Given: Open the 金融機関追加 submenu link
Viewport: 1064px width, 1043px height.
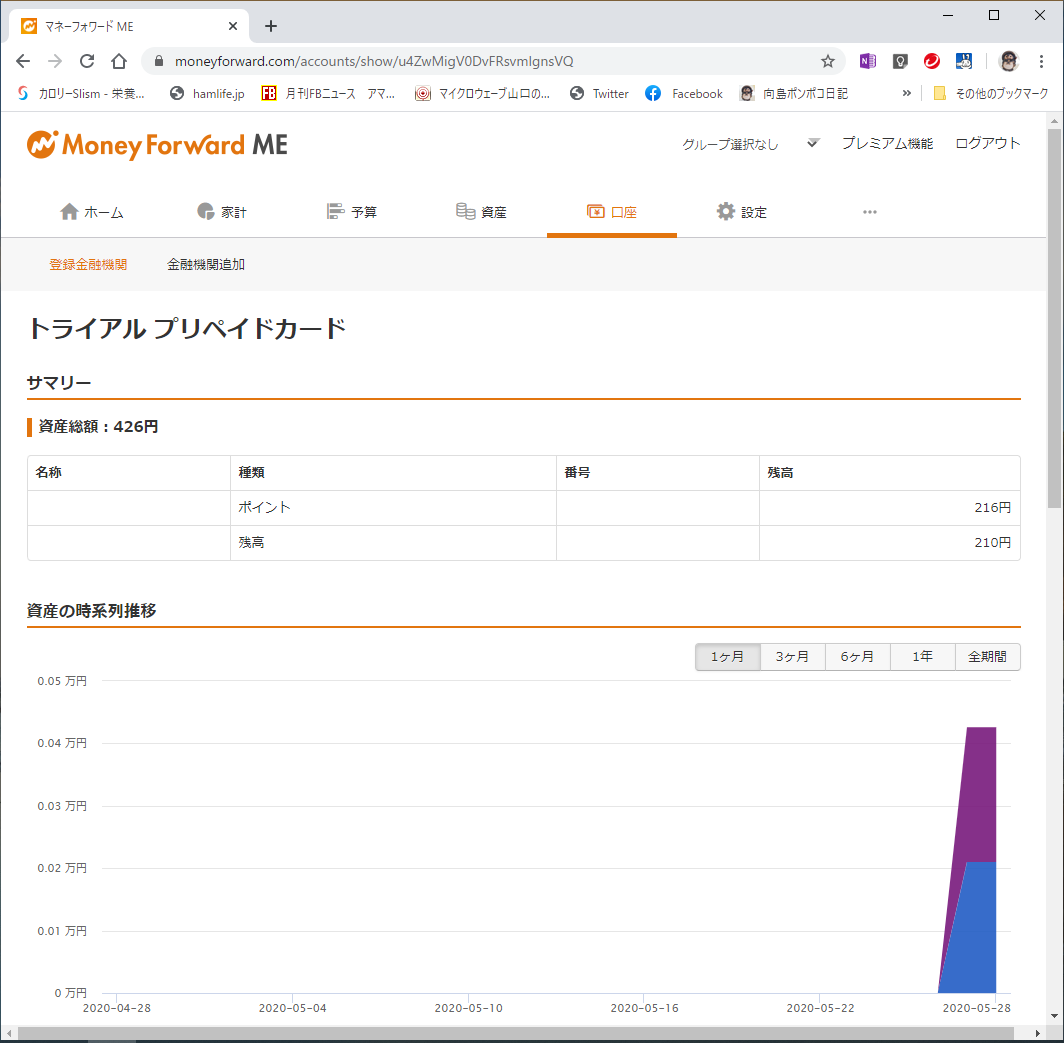Looking at the screenshot, I should [206, 265].
